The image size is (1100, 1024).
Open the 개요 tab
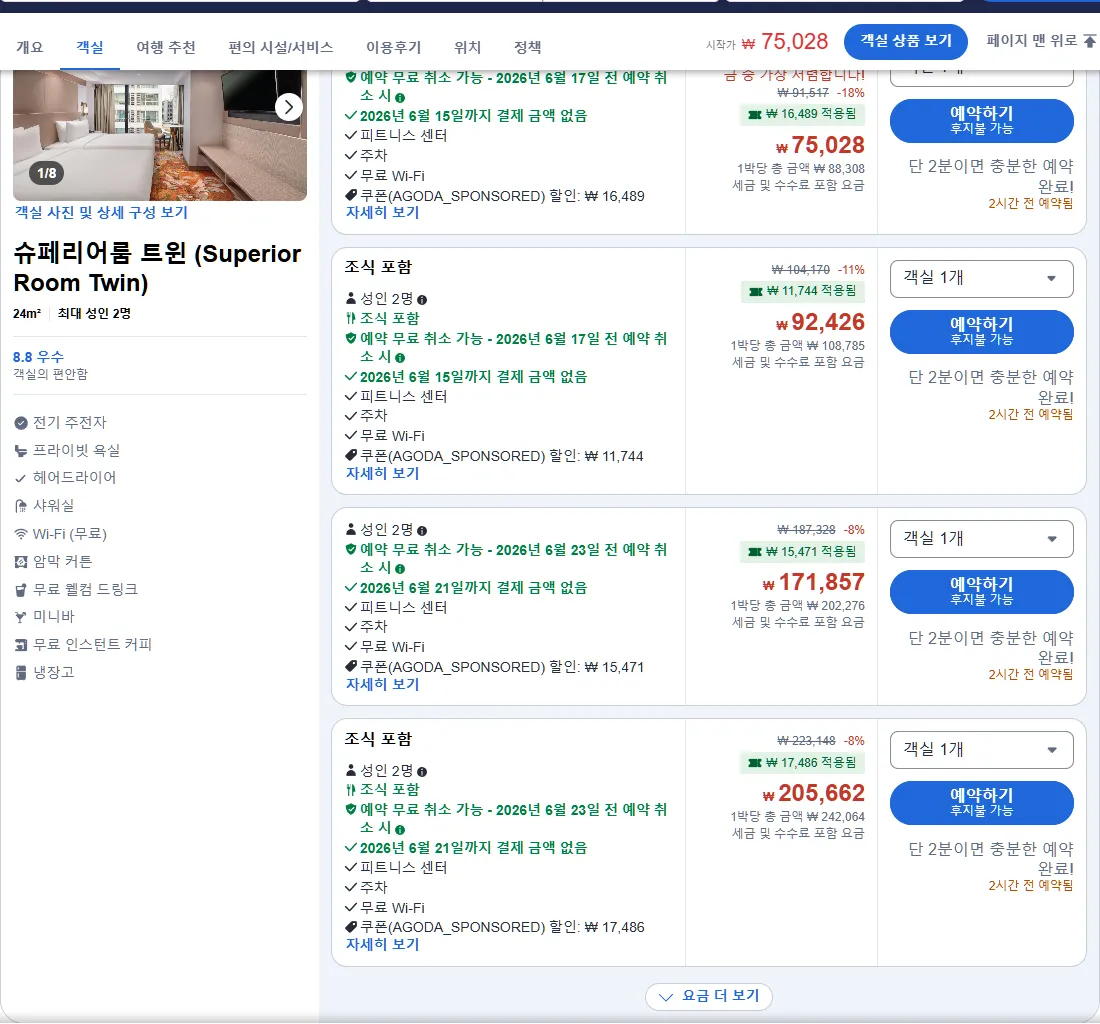(x=29, y=47)
